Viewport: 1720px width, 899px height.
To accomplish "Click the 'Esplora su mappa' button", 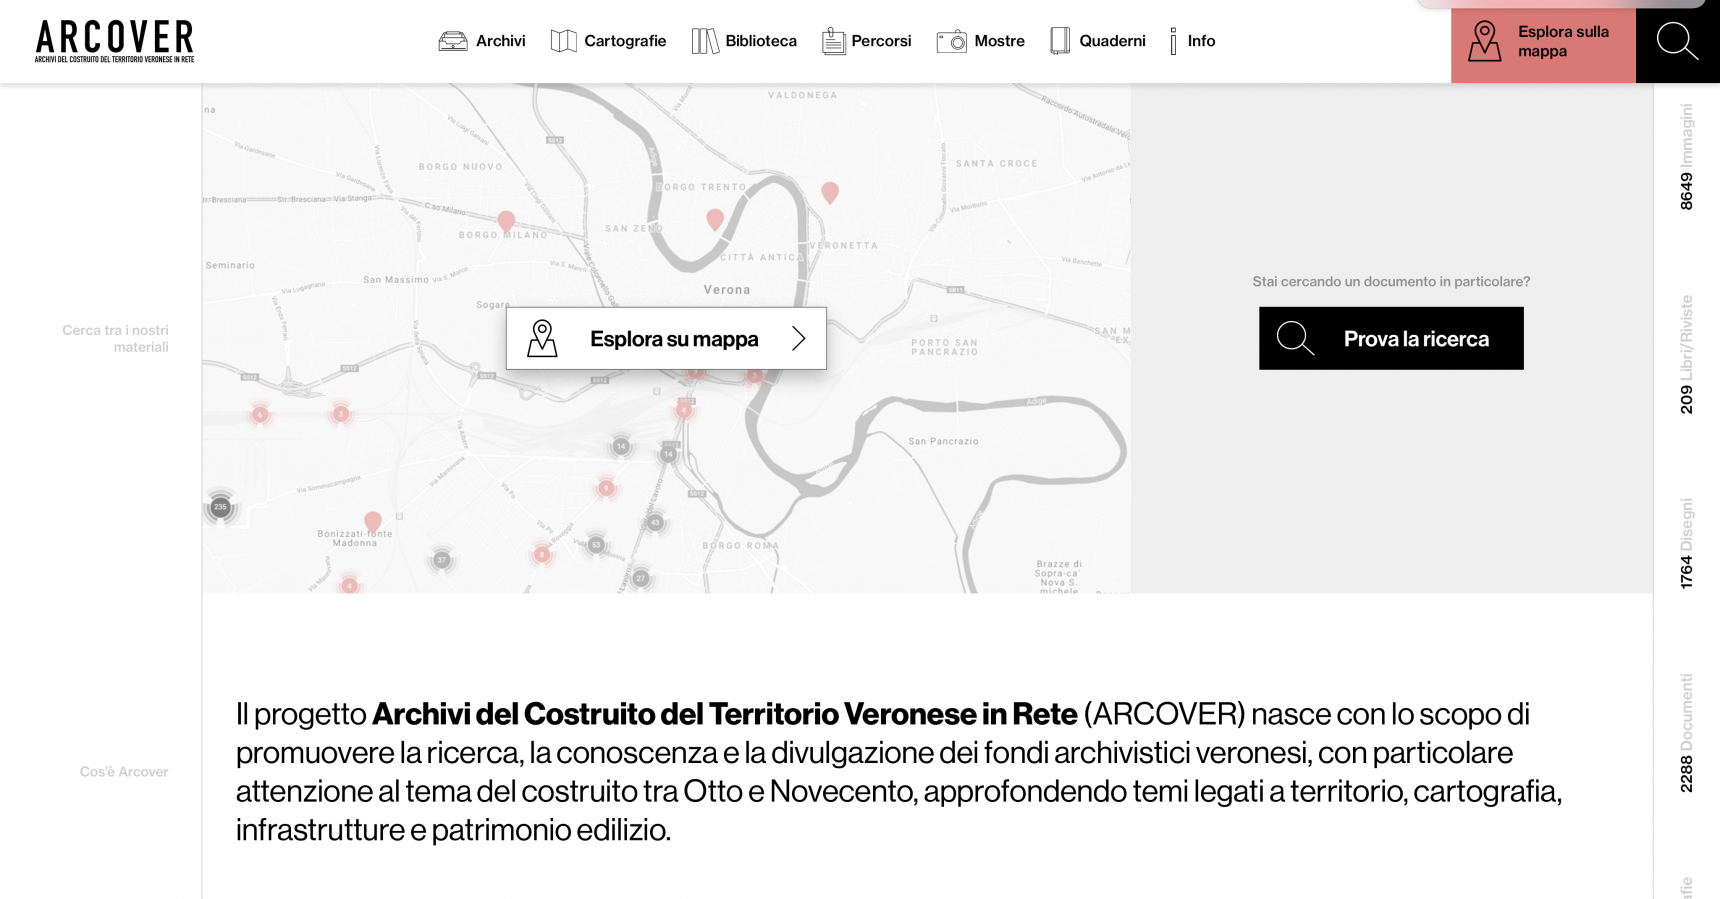I will coord(666,338).
